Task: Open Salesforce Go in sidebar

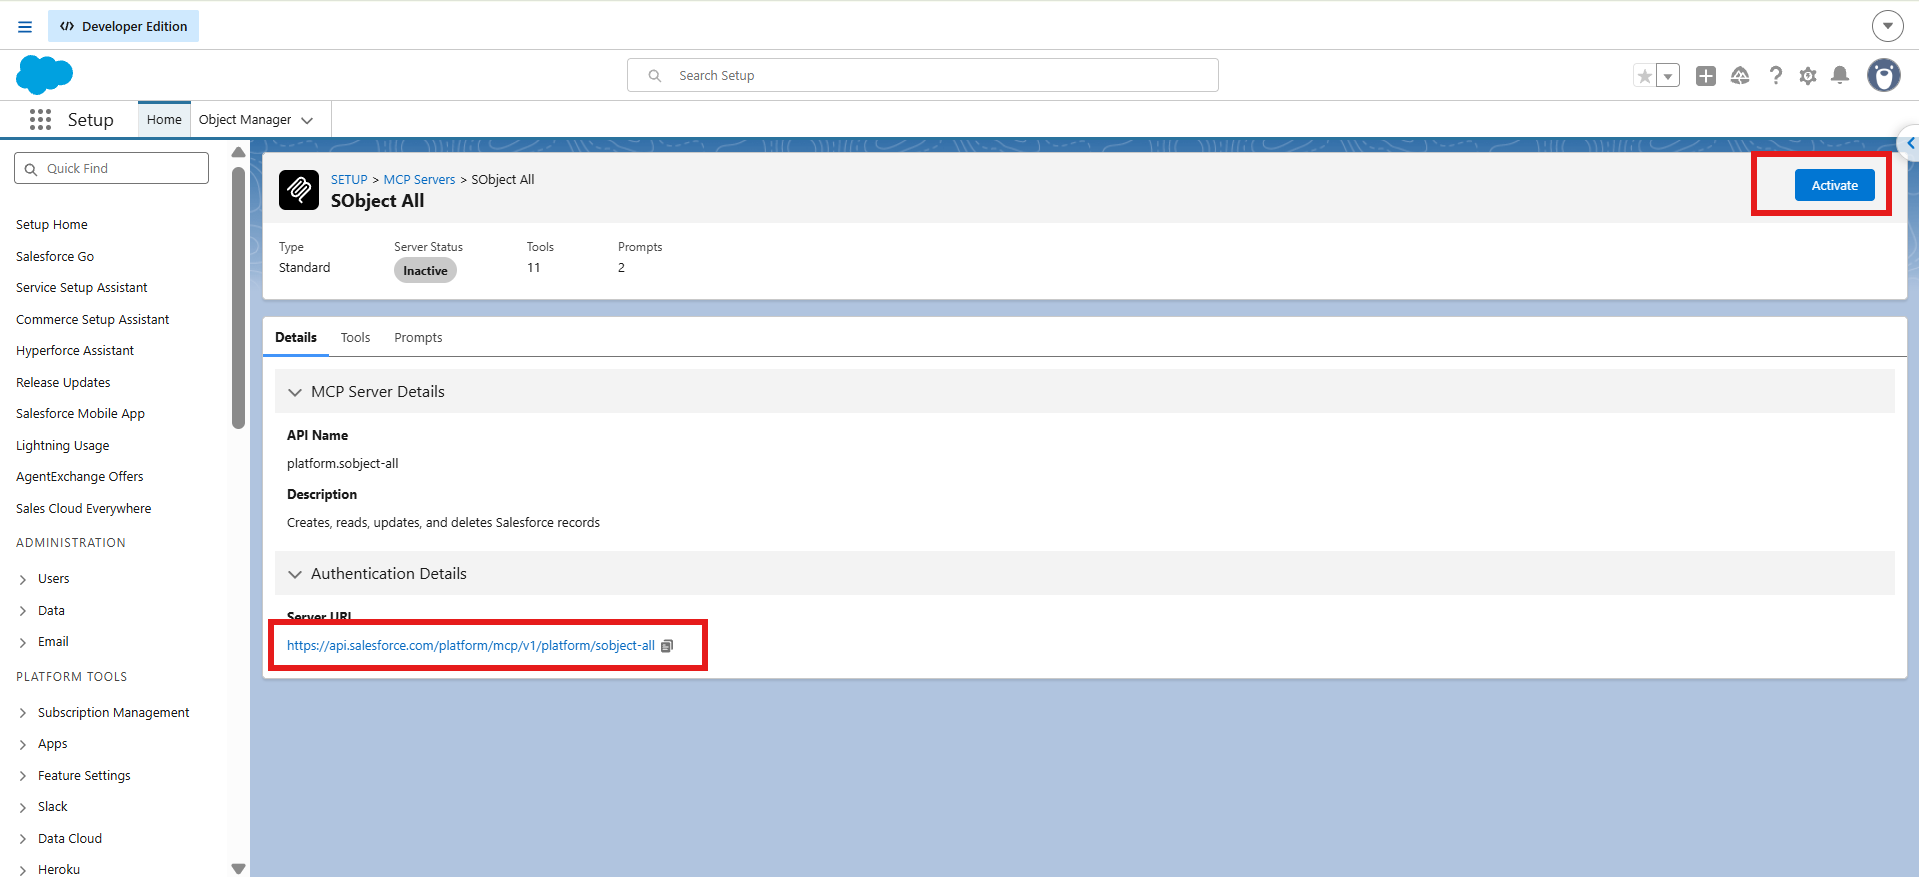Action: (x=55, y=257)
